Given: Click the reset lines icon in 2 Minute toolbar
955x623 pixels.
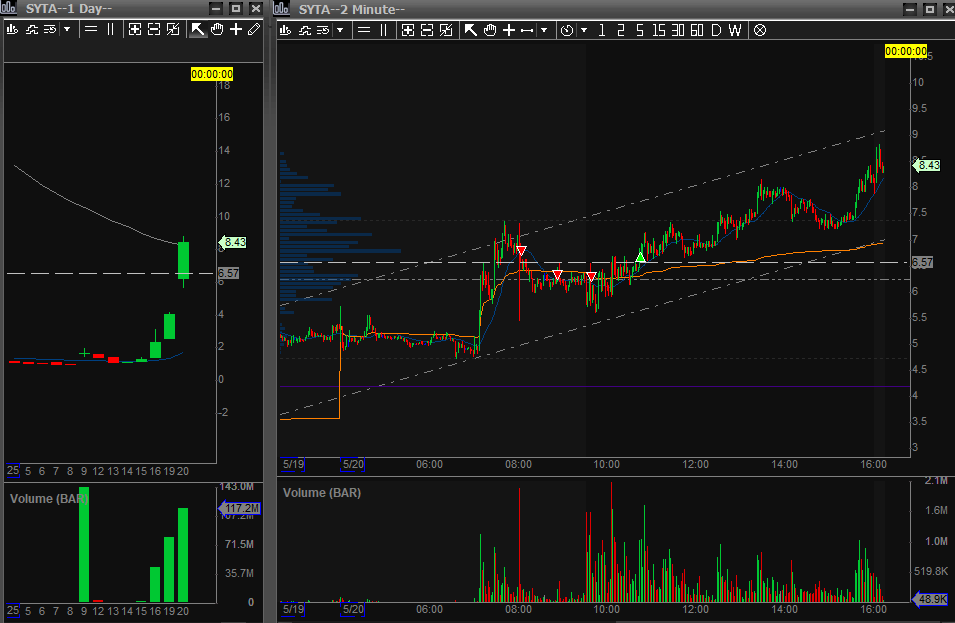Looking at the screenshot, I should (323, 30).
